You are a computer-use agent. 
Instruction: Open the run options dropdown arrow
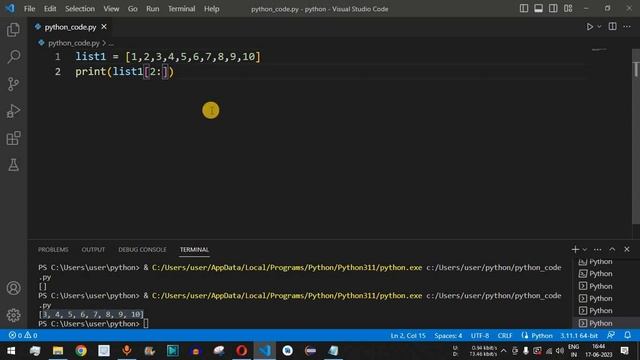click(599, 27)
